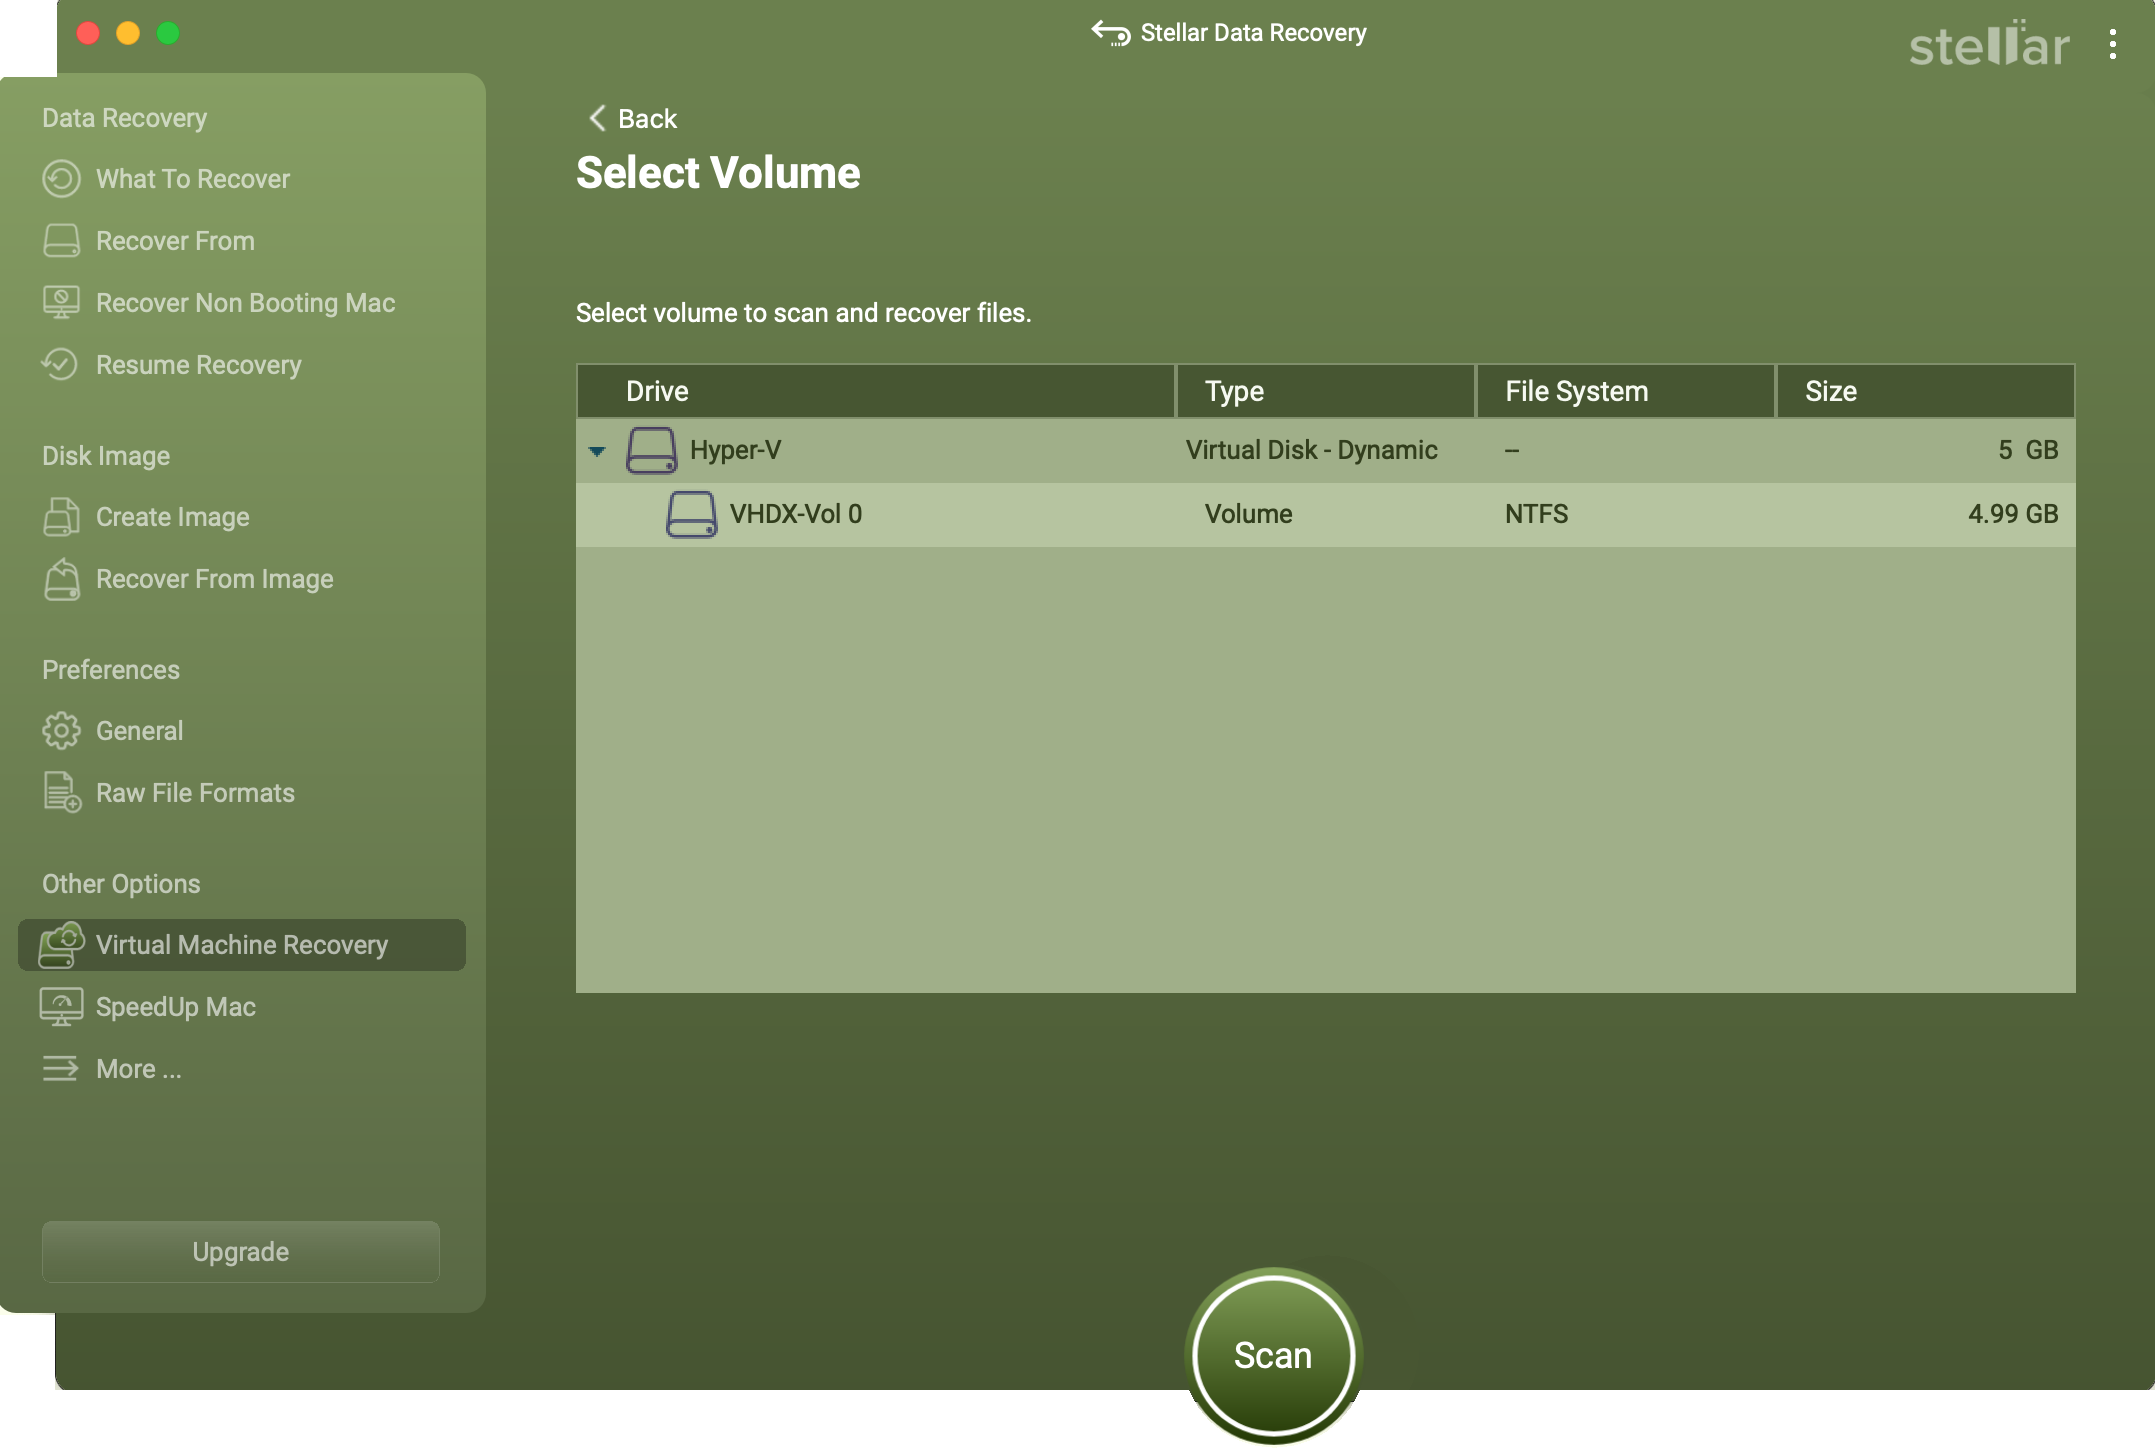Screen dimensions: 2155x1448
Task: Collapse the Hyper-V drive tree
Action: click(597, 451)
